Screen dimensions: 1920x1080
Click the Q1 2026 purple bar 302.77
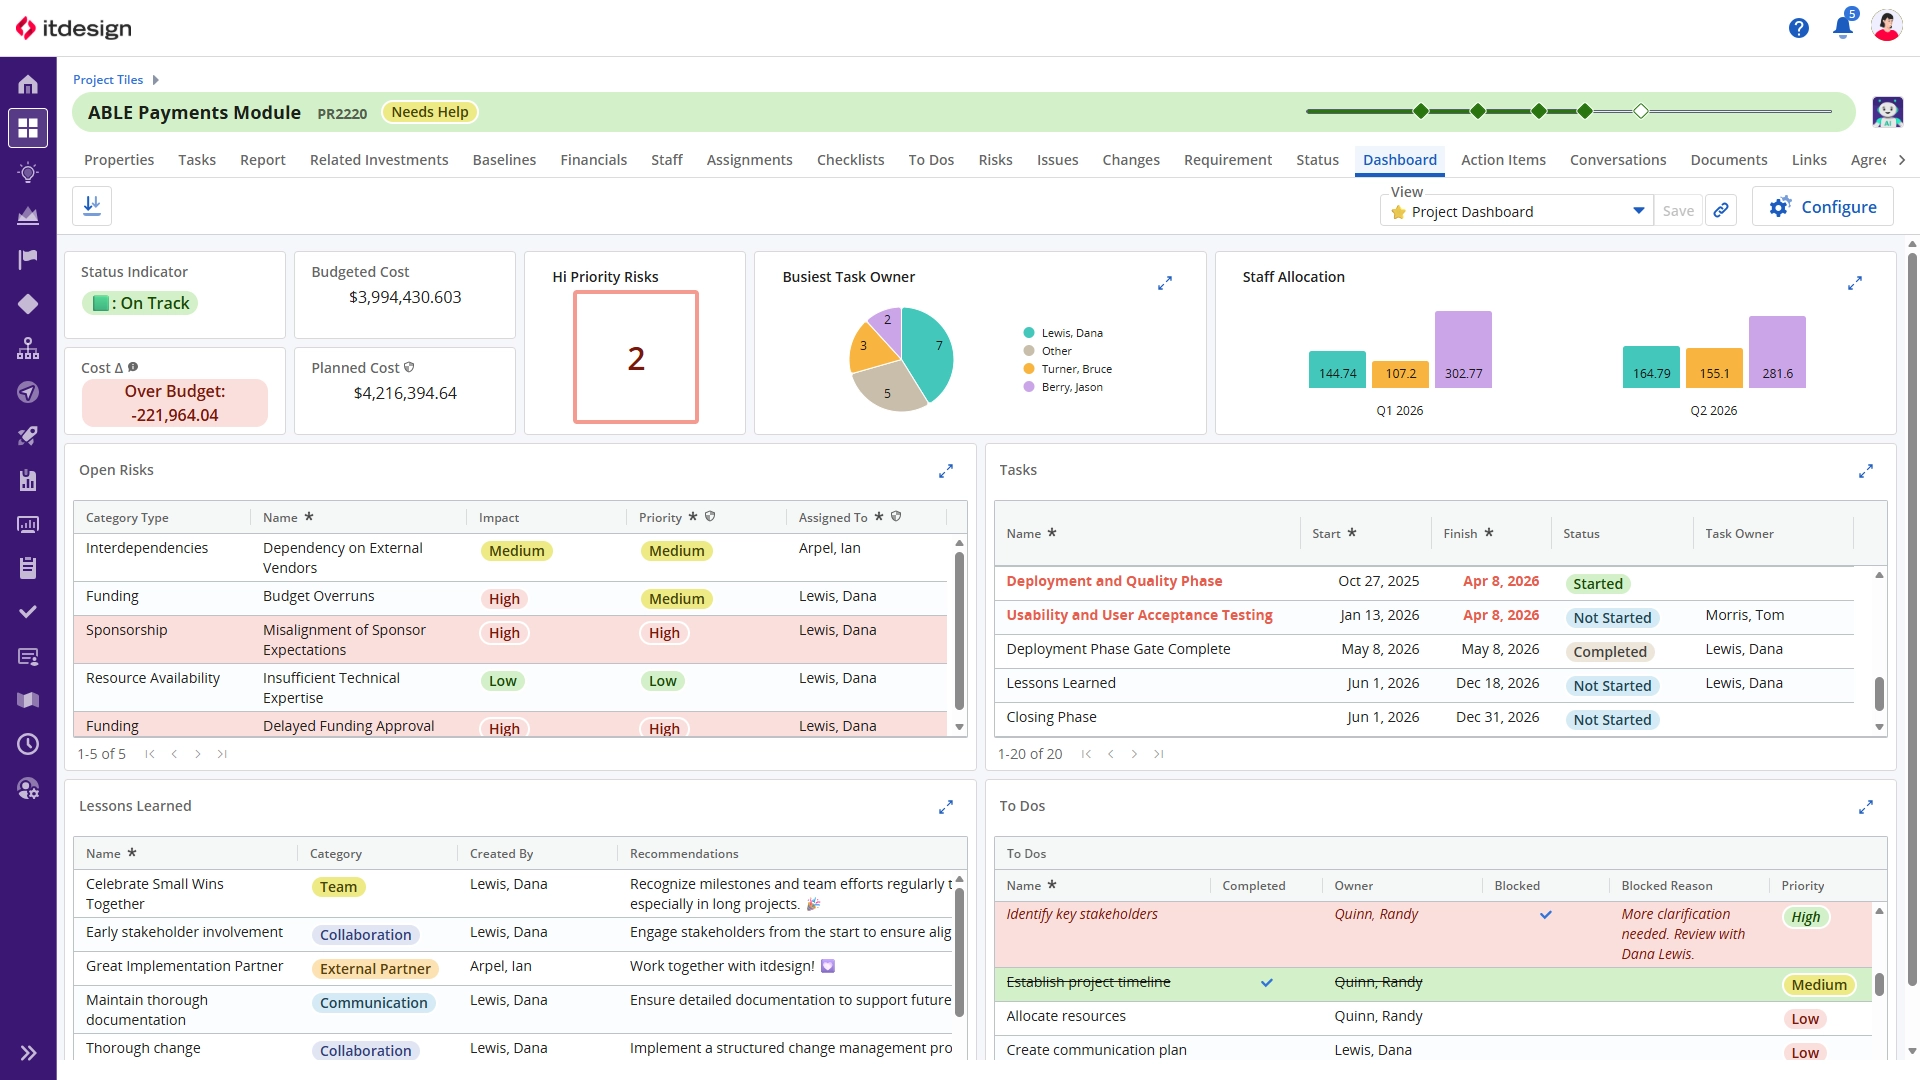pyautogui.click(x=1463, y=349)
